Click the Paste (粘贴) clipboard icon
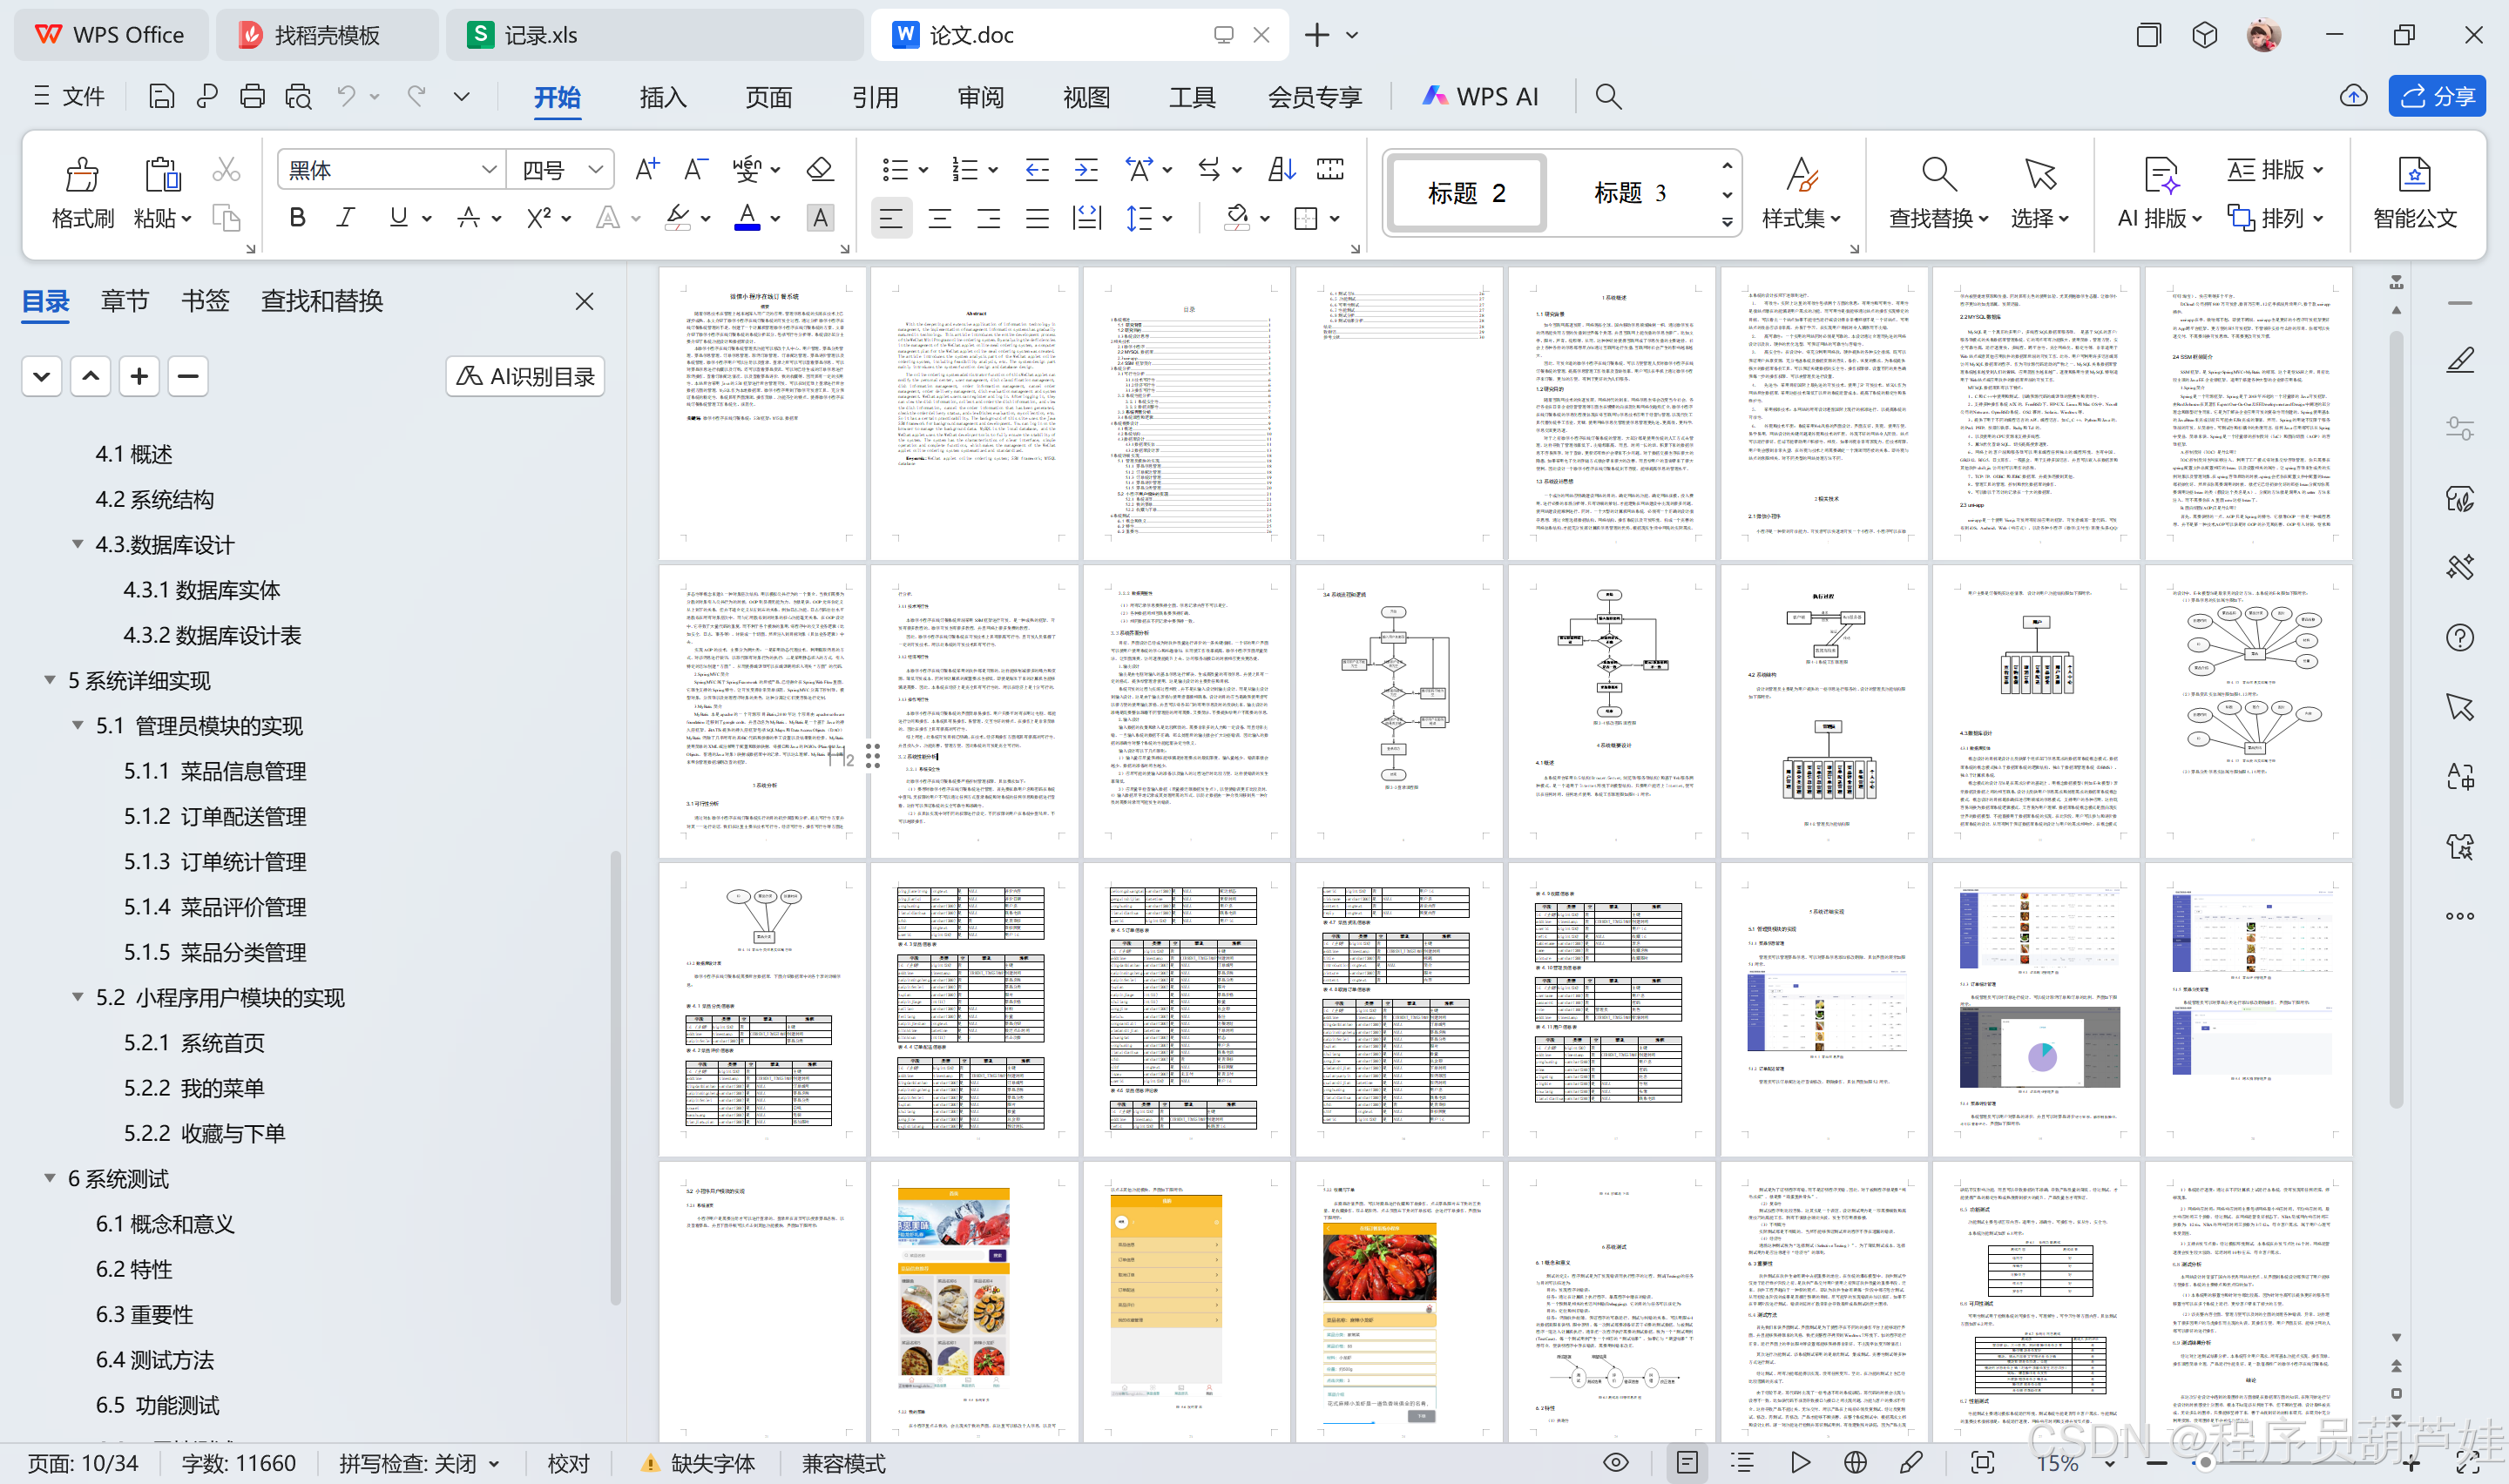2509x1484 pixels. [x=162, y=174]
